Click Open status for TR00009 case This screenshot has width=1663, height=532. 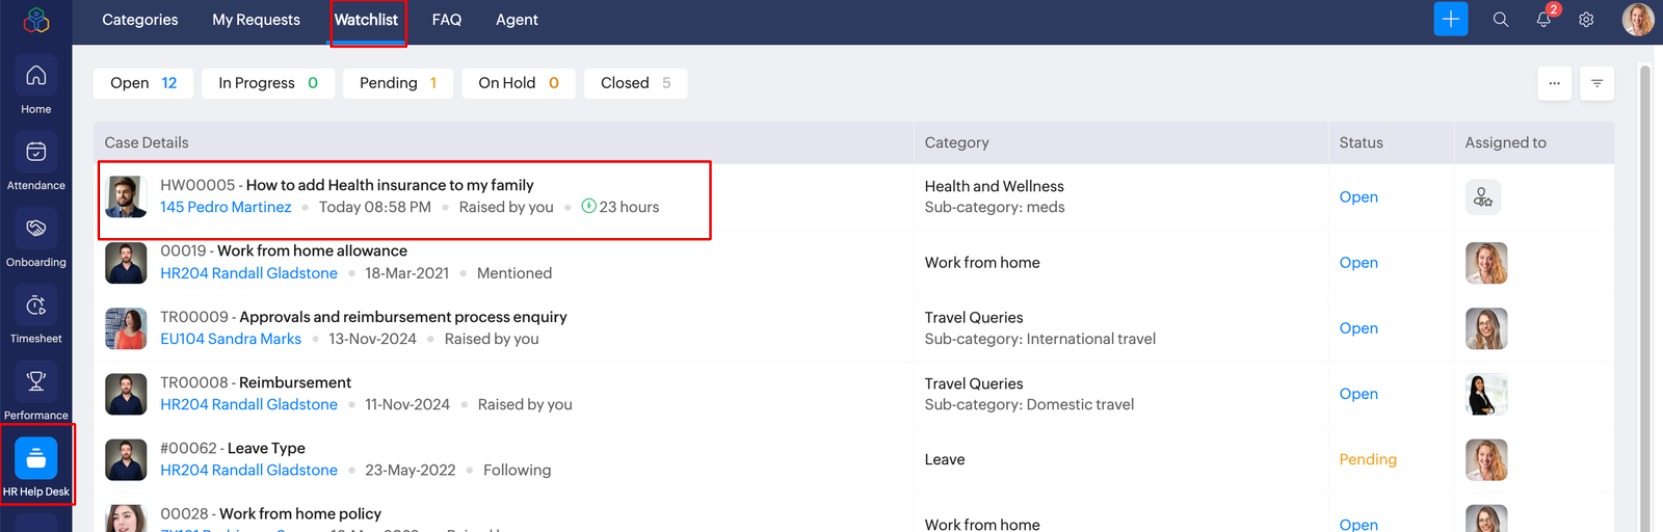(x=1358, y=328)
